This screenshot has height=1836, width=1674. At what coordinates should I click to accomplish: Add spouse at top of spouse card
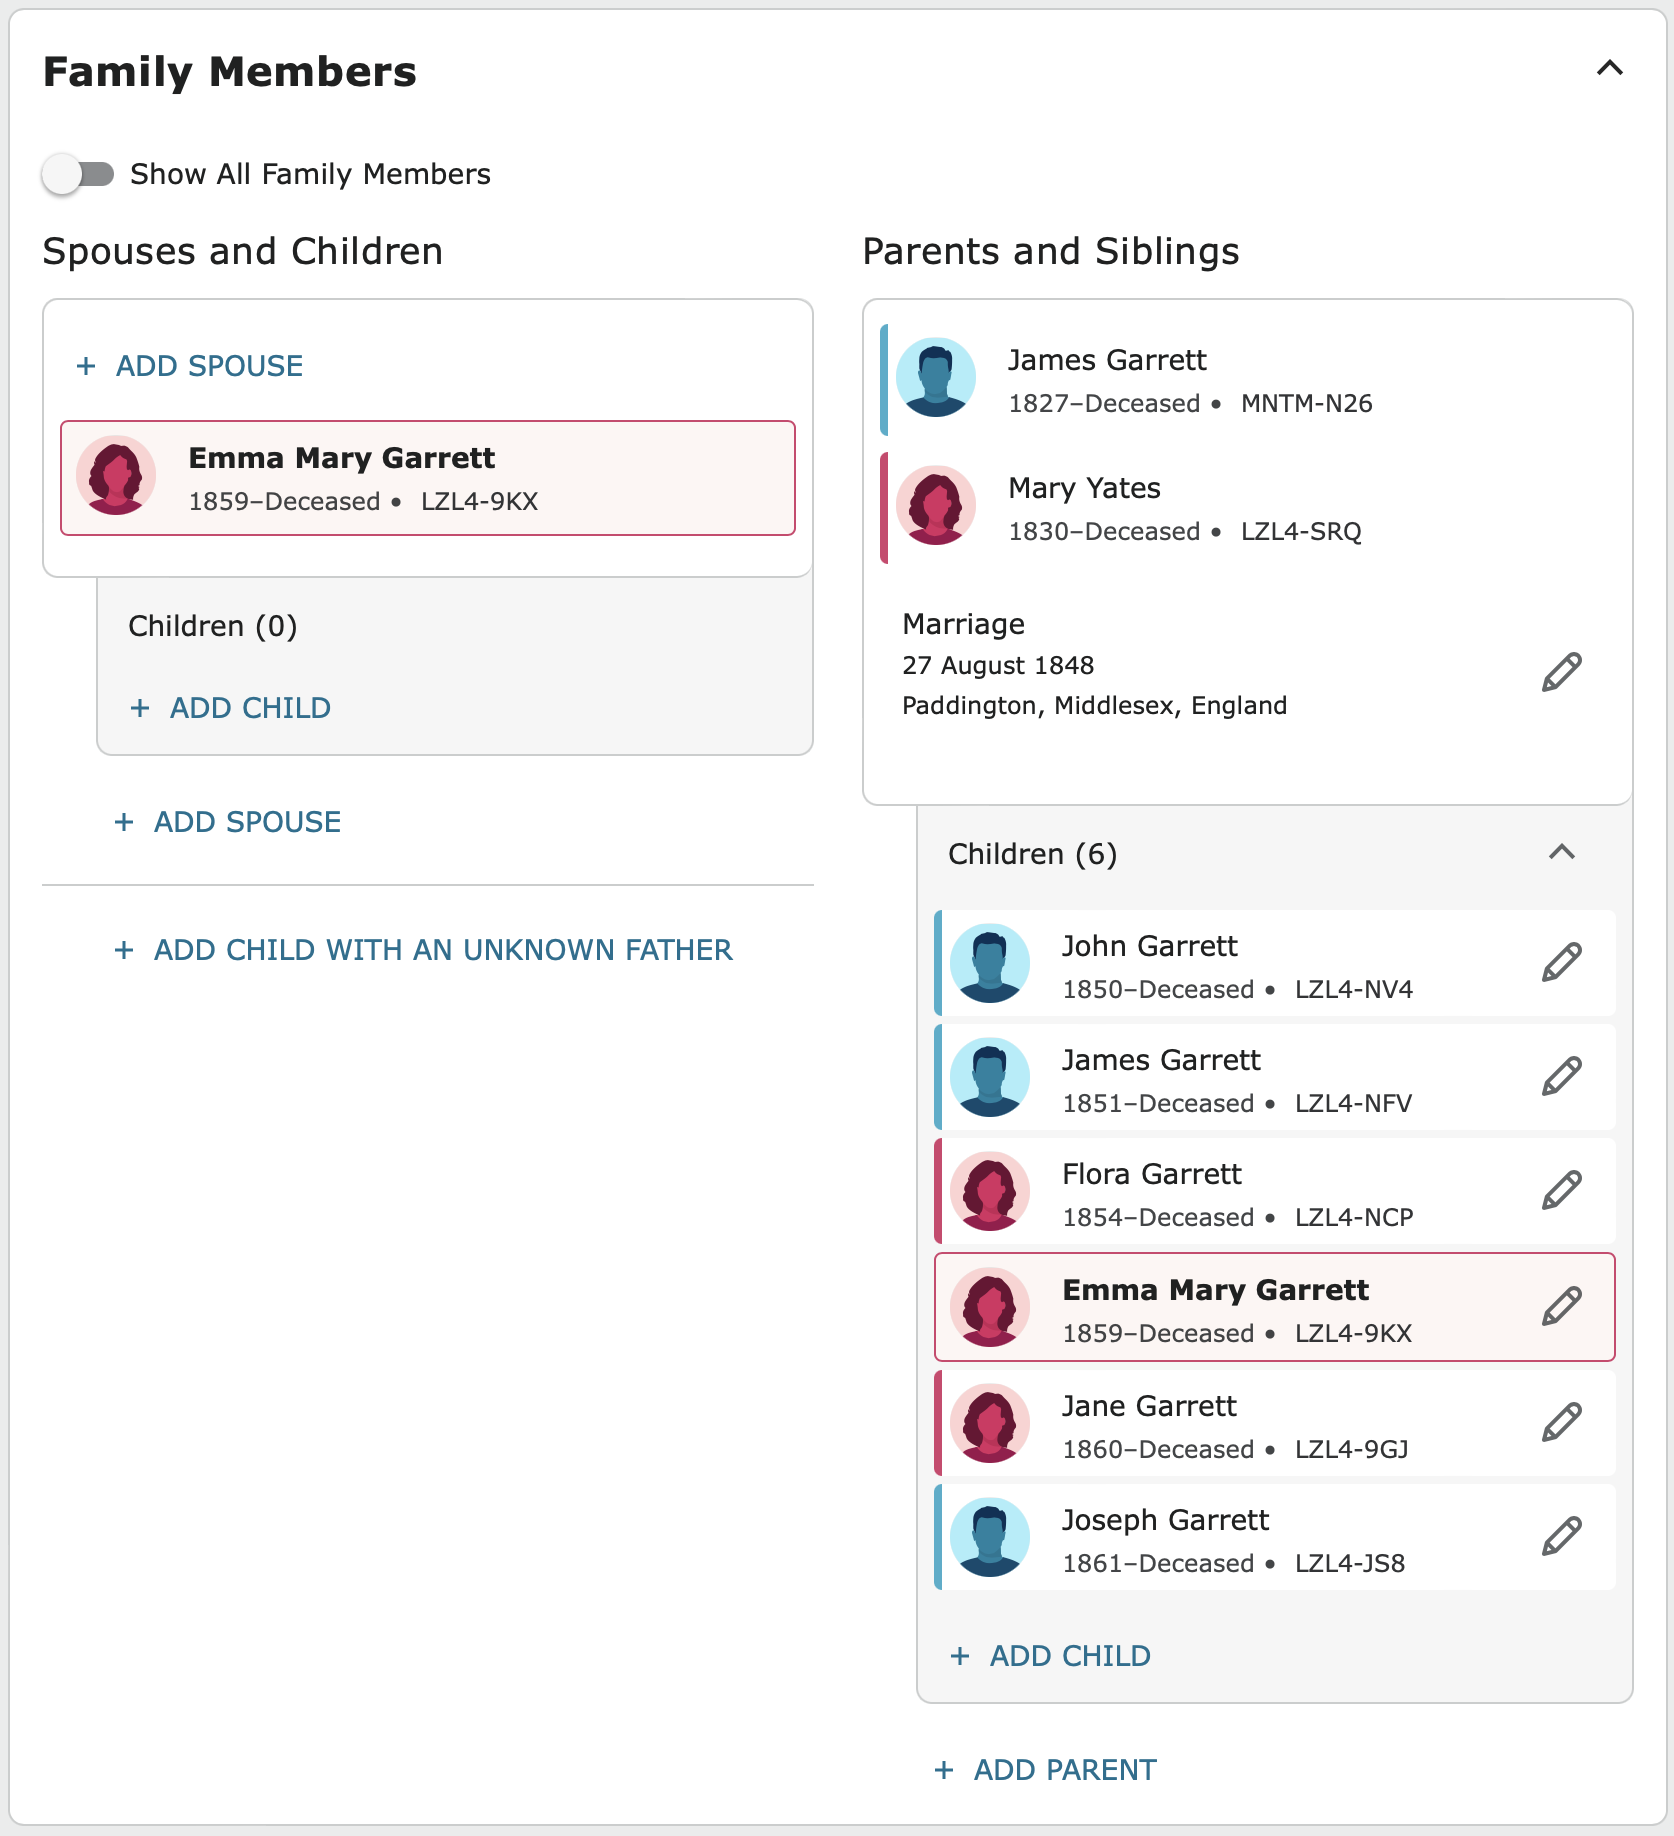(189, 366)
